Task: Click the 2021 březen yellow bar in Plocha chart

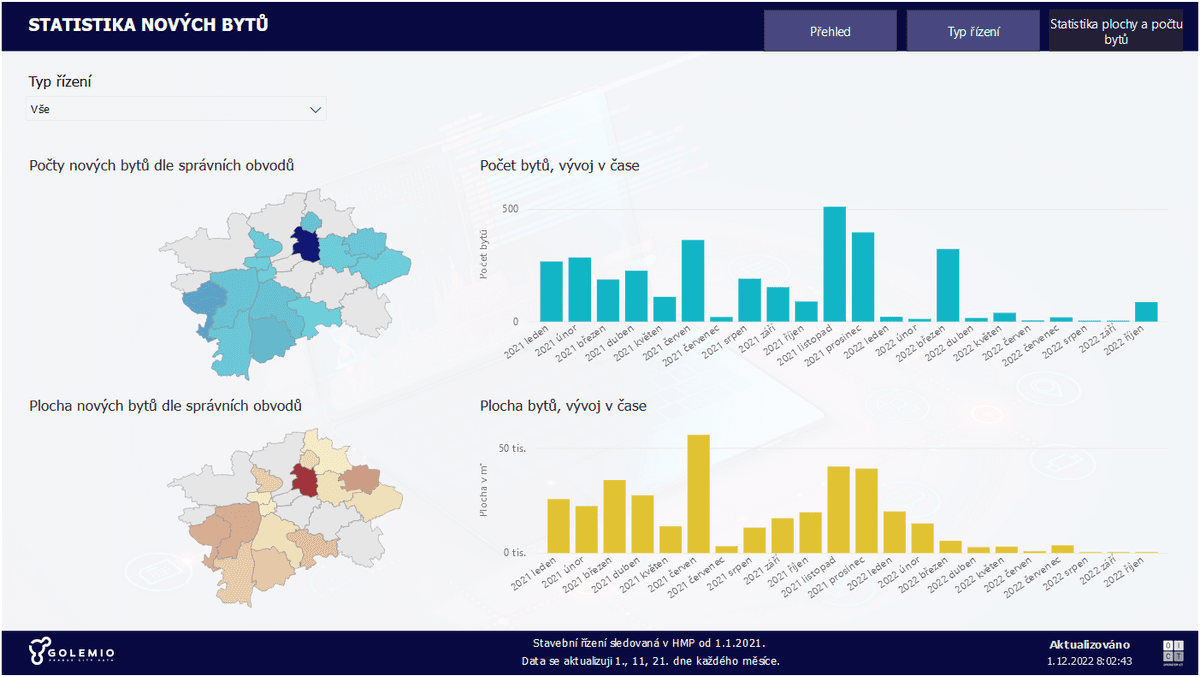Action: coord(614,517)
